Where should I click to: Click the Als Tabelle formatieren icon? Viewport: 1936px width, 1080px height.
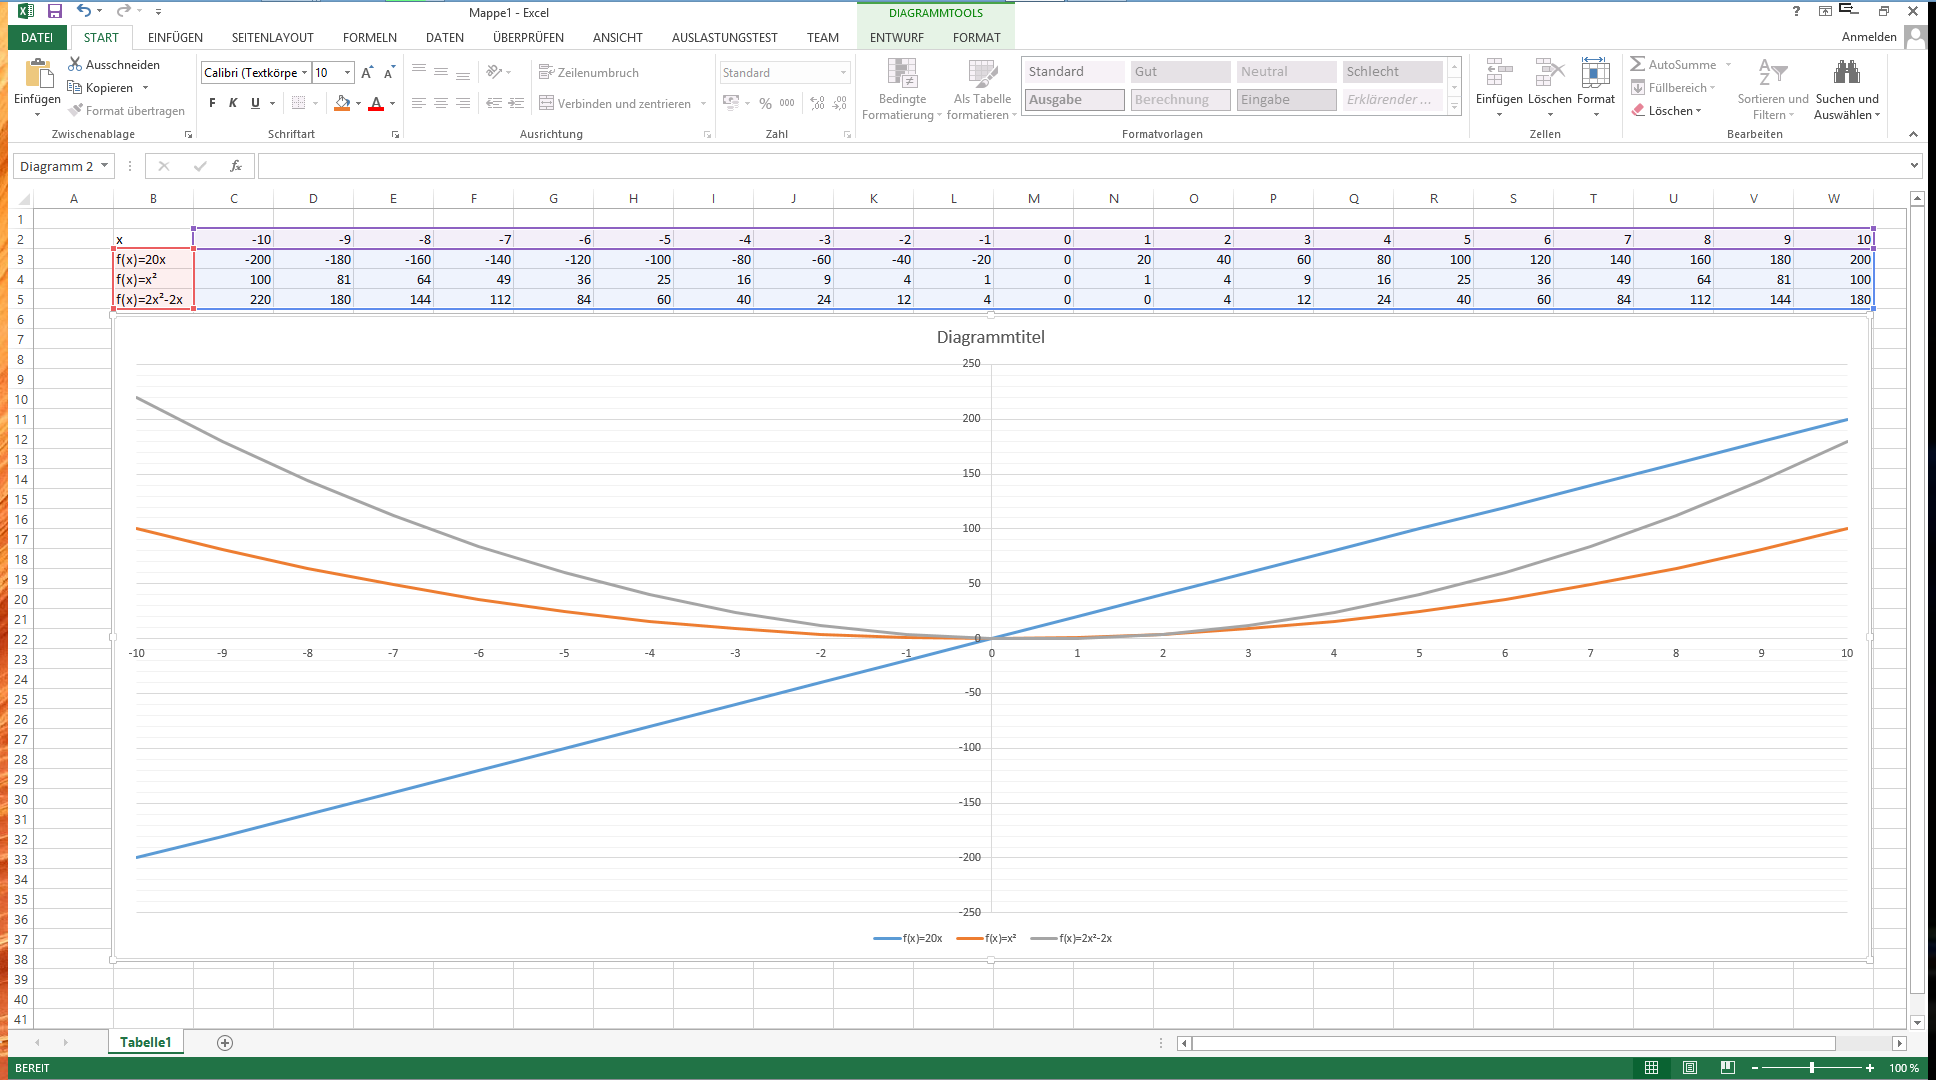coord(982,73)
